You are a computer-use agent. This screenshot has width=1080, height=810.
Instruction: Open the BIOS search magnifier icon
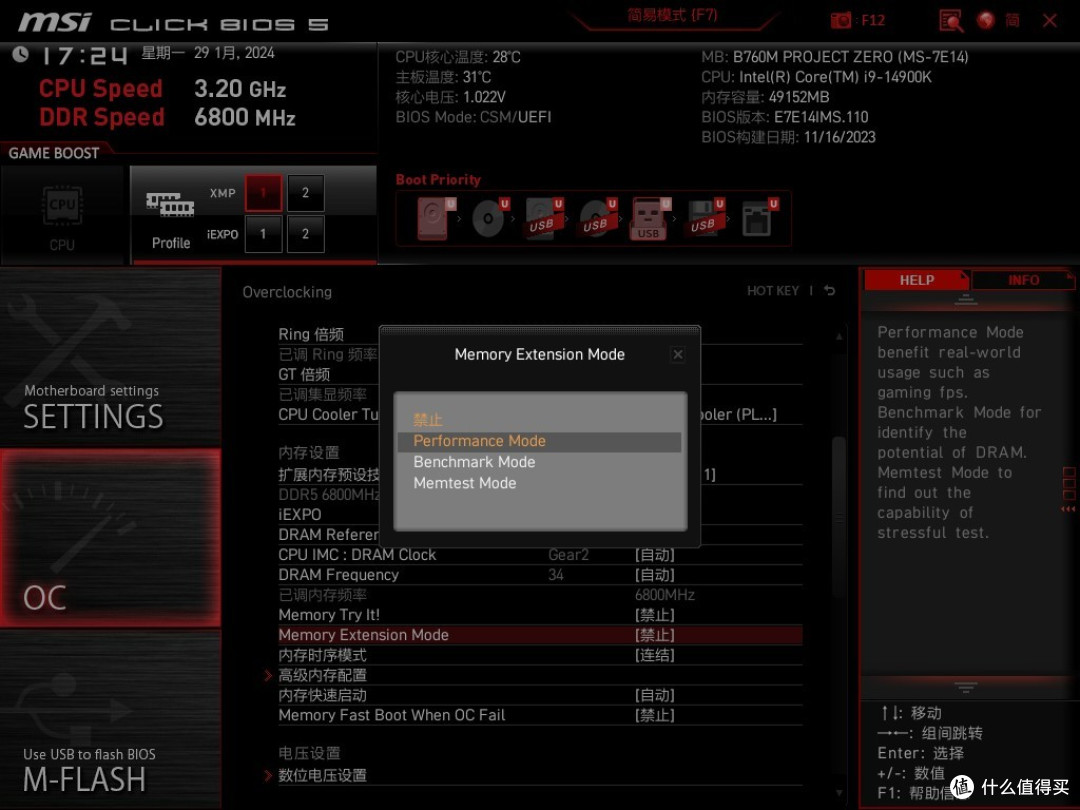pyautogui.click(x=951, y=21)
